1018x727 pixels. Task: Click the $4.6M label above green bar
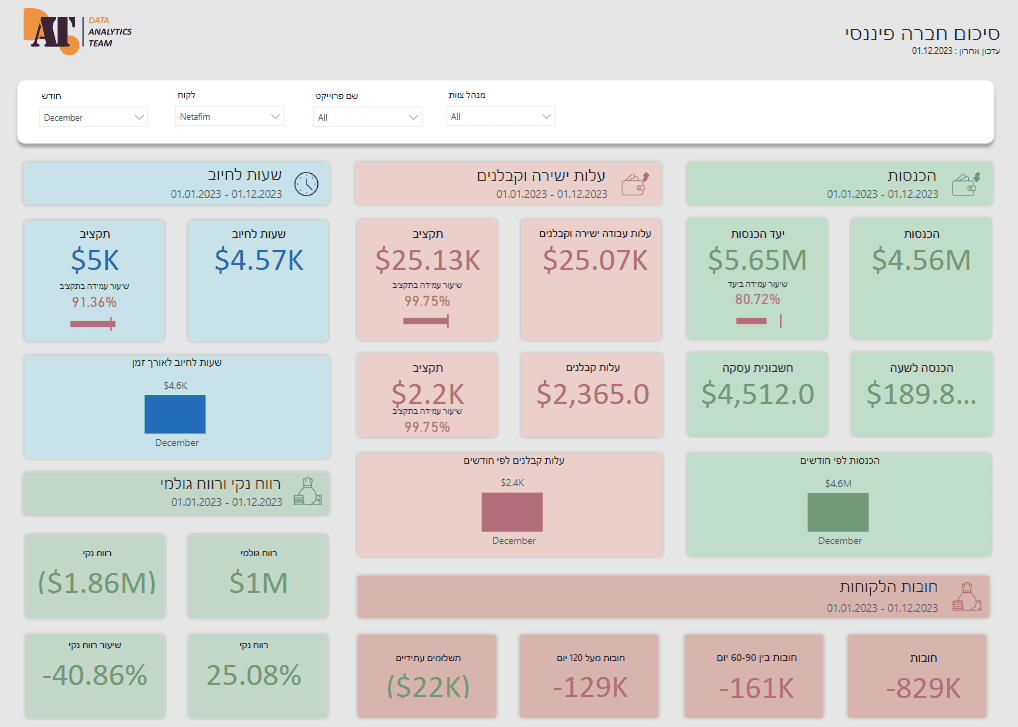click(x=838, y=484)
